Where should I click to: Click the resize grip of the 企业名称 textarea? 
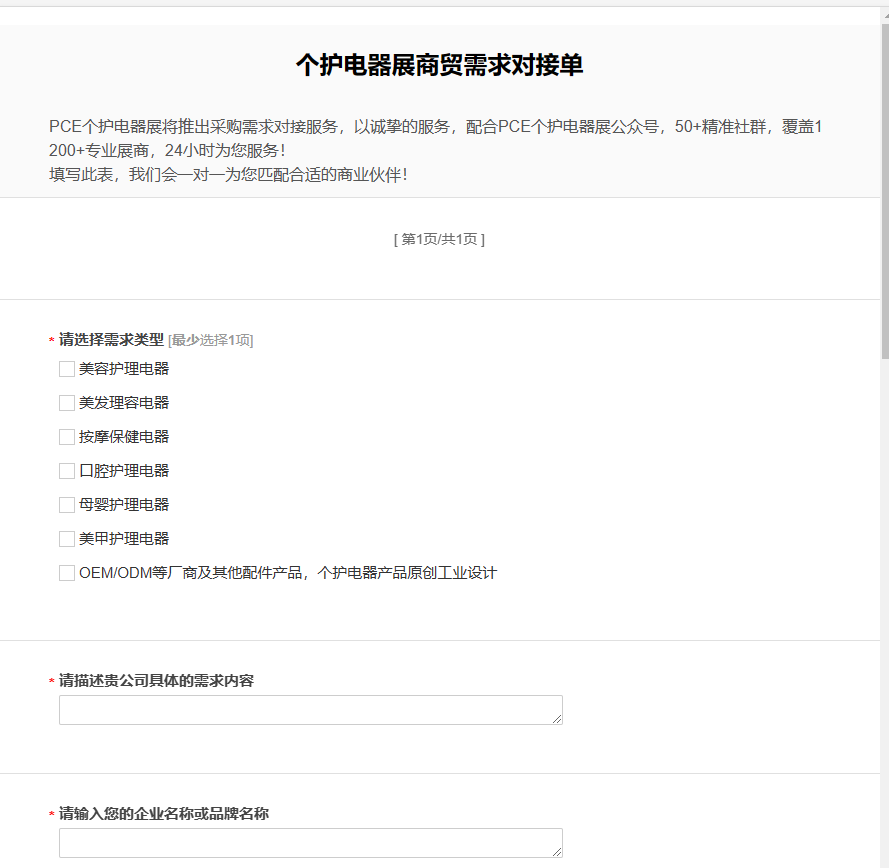click(x=557, y=852)
